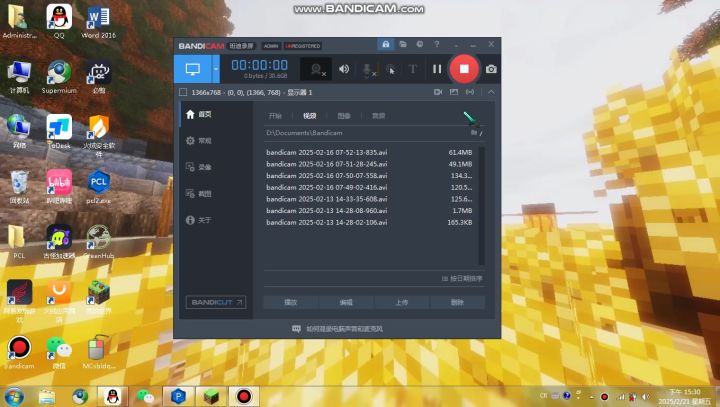Take a screenshot with the camera icon

[491, 69]
